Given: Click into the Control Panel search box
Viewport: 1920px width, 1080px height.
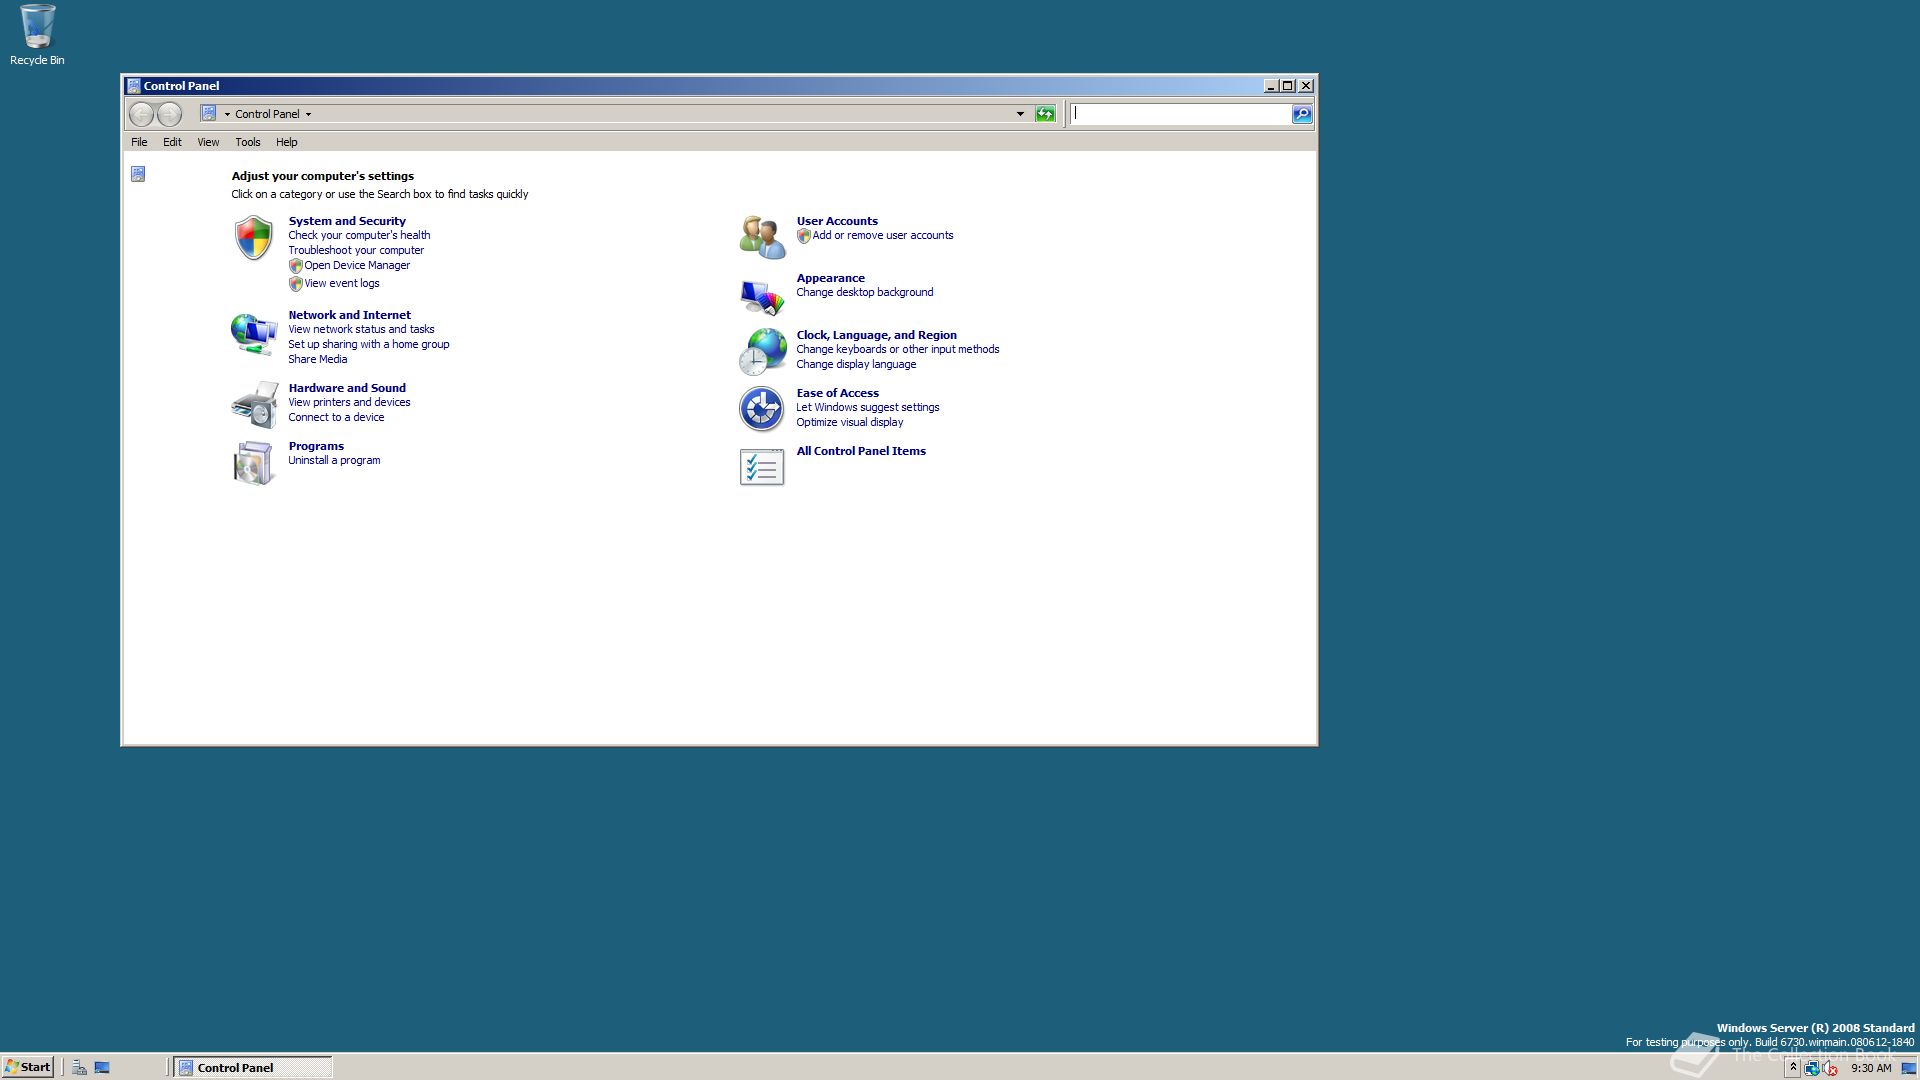Looking at the screenshot, I should [1180, 114].
